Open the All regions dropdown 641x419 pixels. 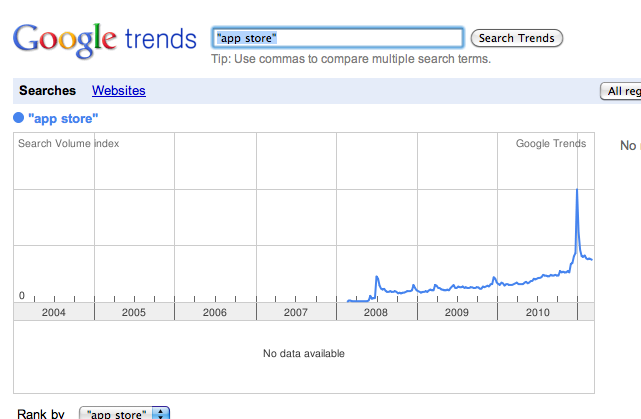621,91
